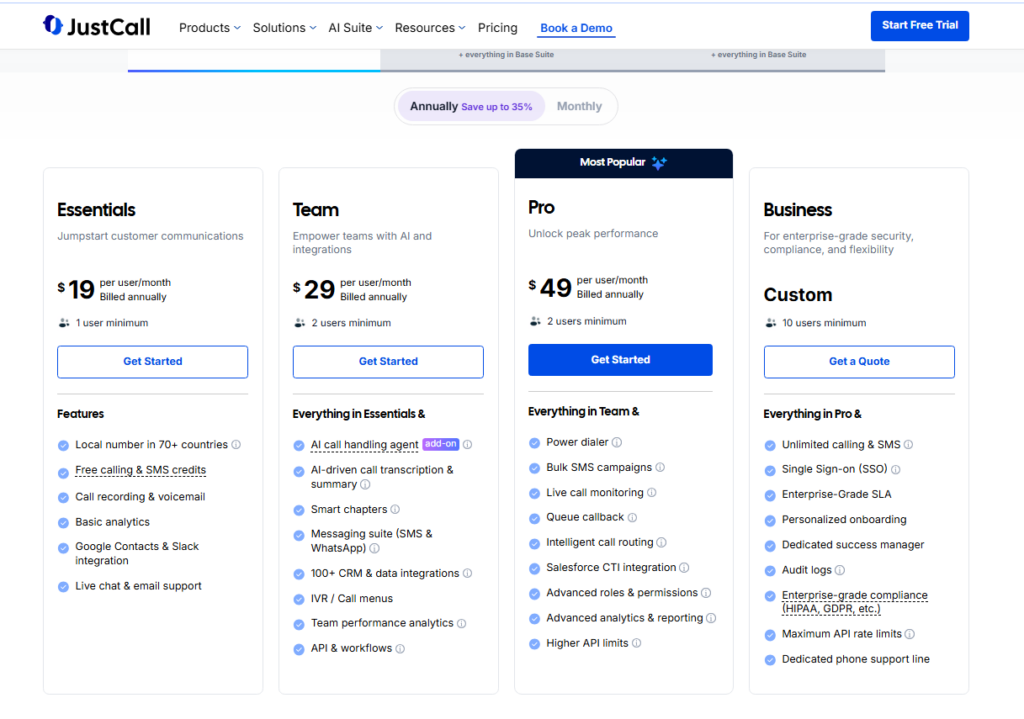This screenshot has height=719, width=1024.
Task: Click info icon beside Smart chapters
Action: [395, 509]
